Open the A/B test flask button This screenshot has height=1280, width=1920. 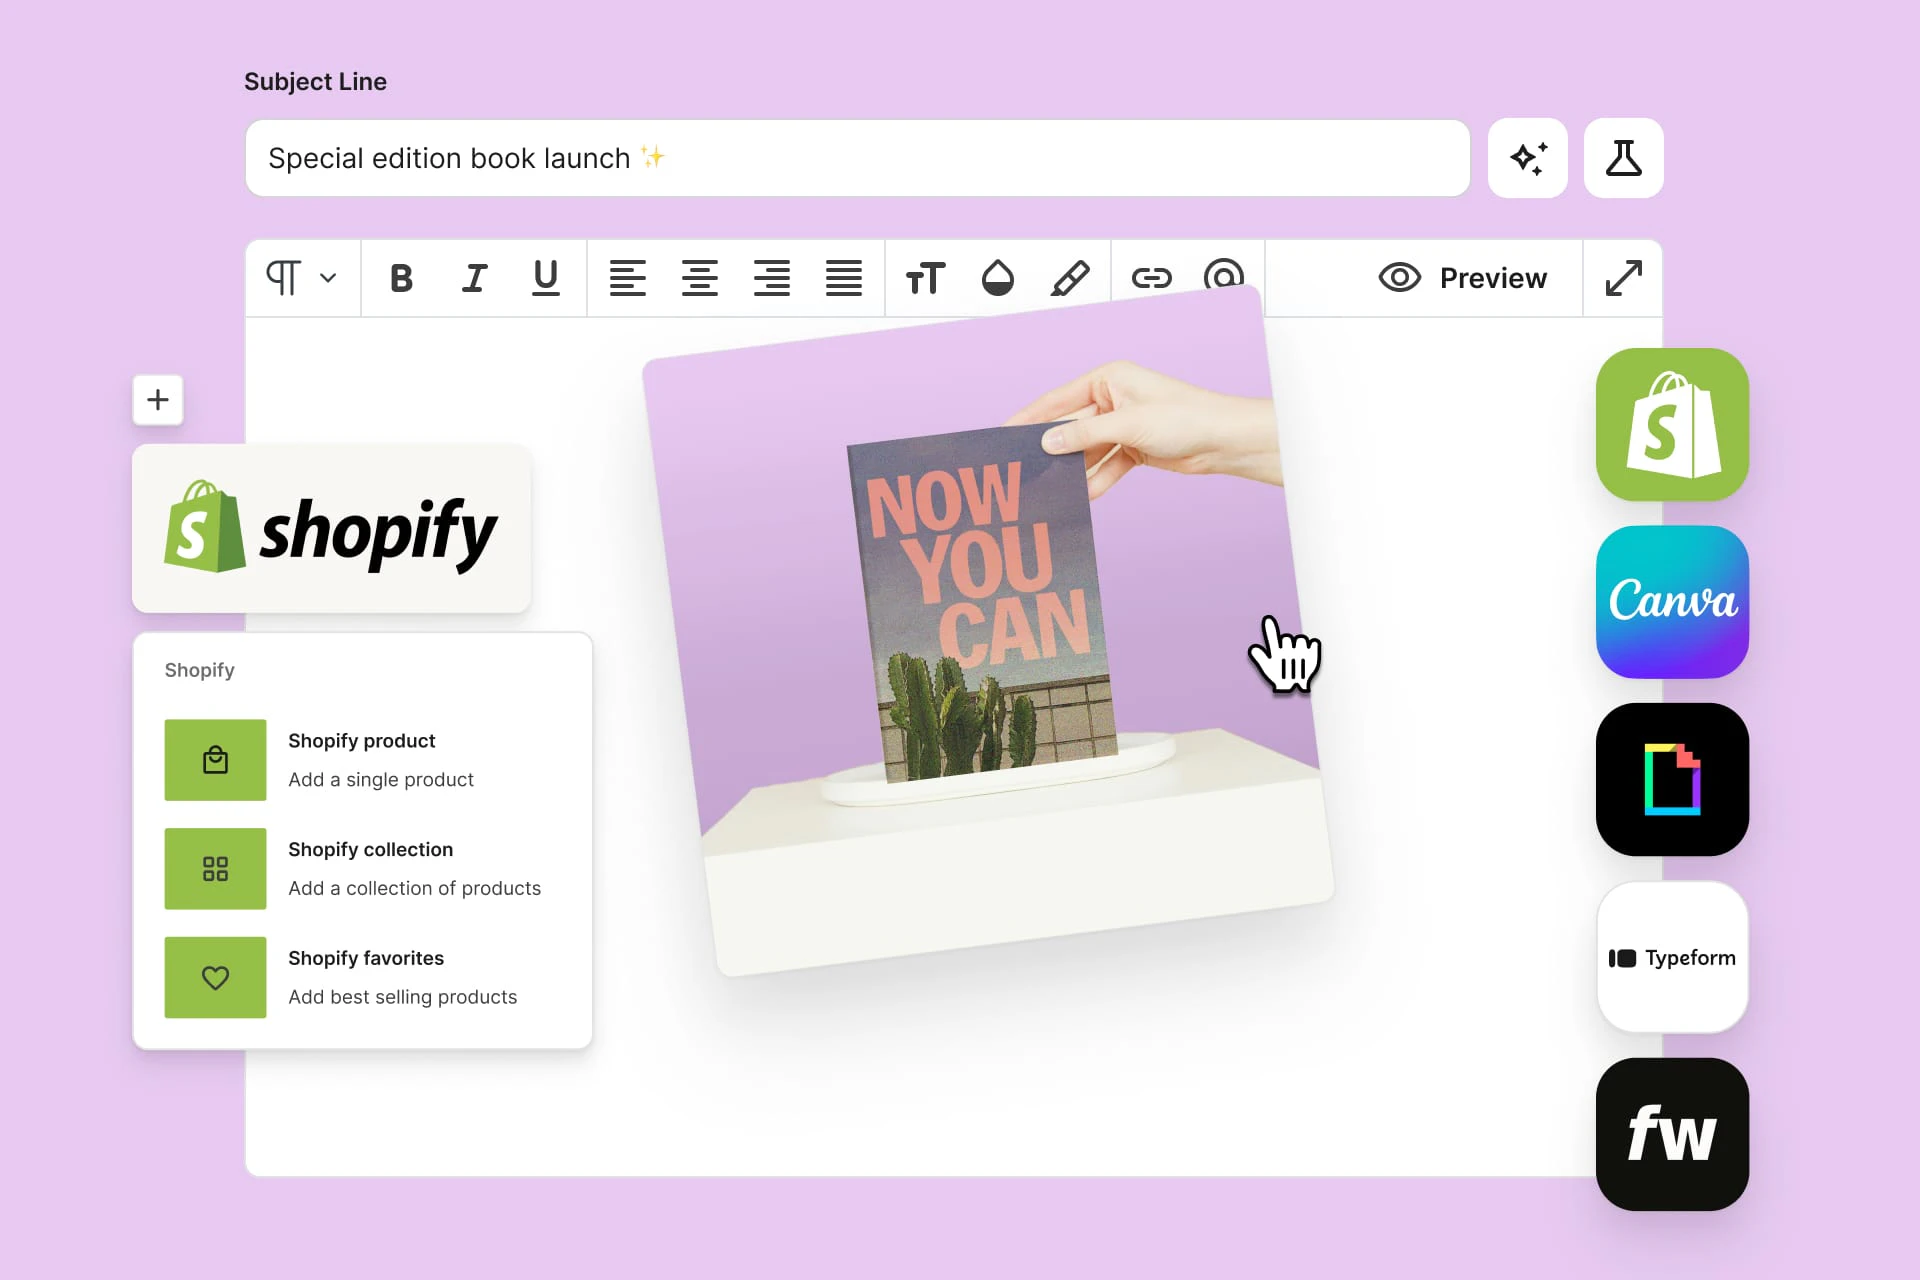(x=1623, y=158)
